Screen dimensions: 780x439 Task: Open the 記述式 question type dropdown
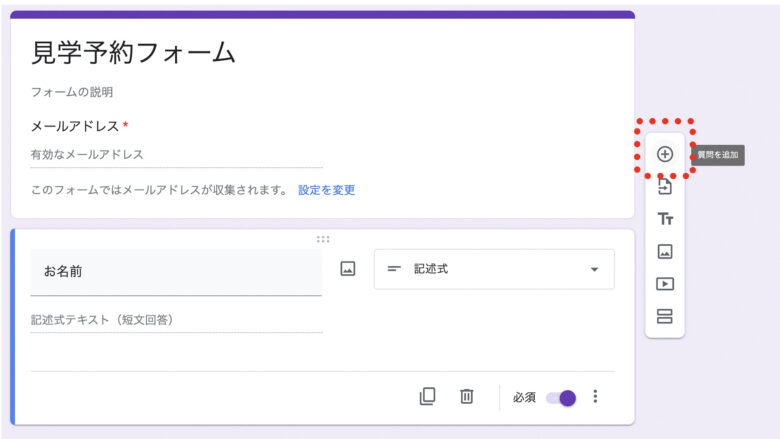(494, 269)
